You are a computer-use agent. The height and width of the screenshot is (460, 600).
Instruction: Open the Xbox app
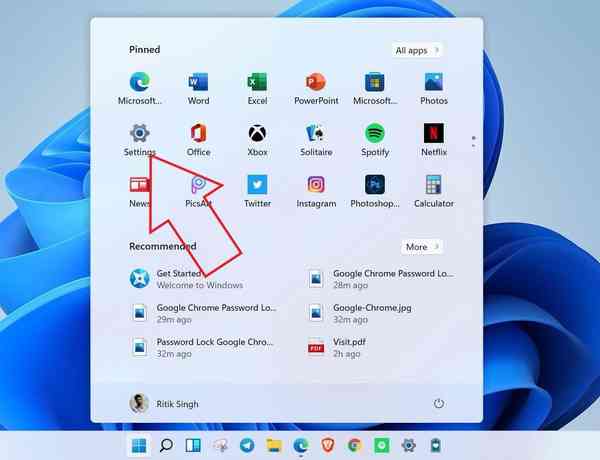(x=257, y=140)
